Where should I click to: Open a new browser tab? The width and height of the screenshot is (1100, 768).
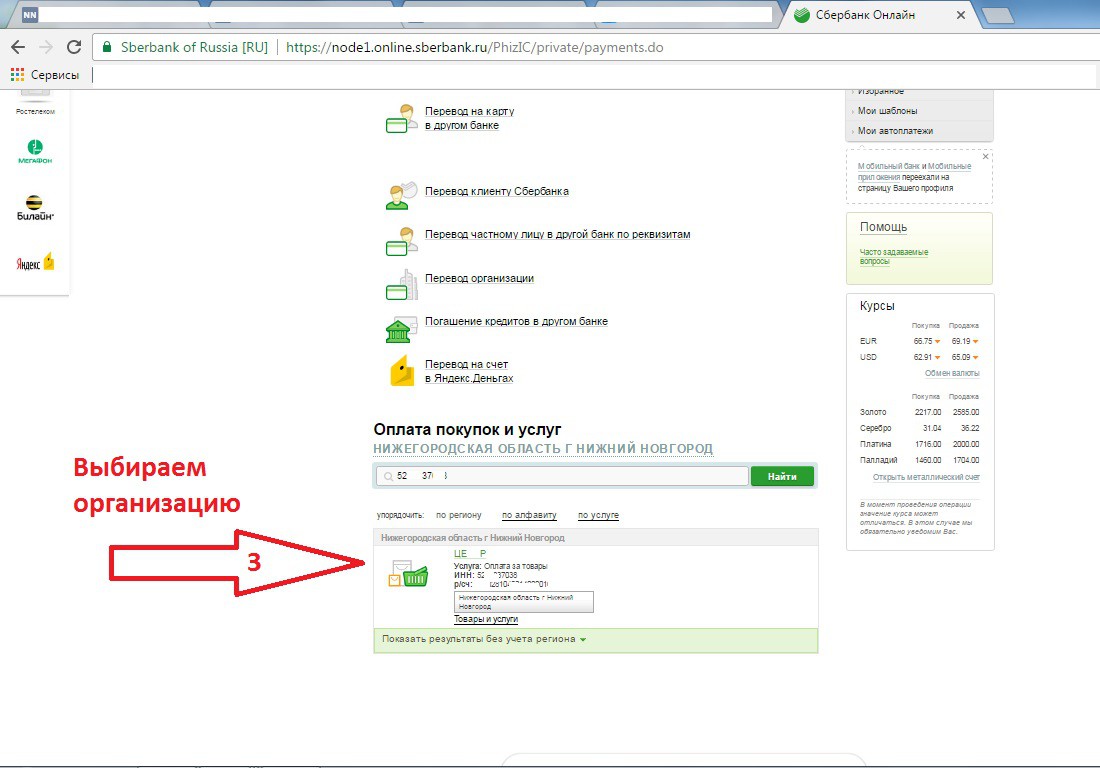click(998, 15)
